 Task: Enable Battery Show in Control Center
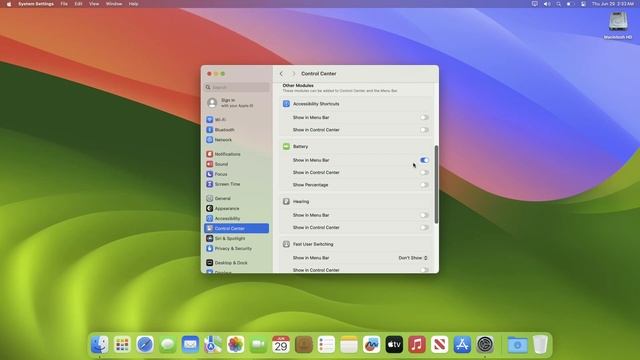(424, 173)
